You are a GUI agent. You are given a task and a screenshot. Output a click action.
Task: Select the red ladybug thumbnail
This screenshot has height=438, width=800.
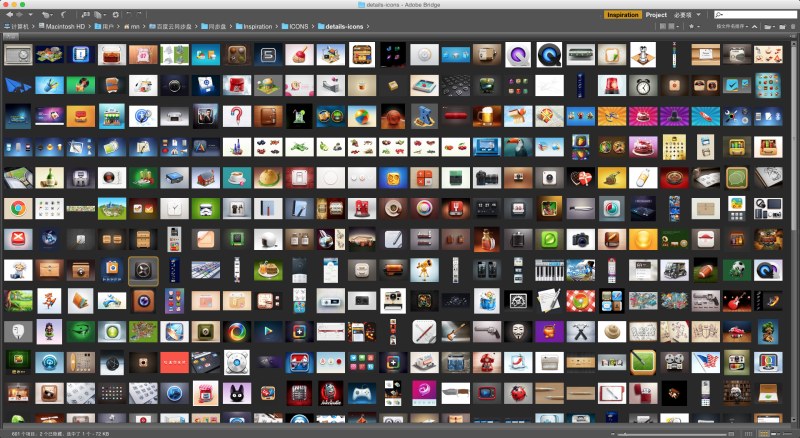(x=518, y=393)
